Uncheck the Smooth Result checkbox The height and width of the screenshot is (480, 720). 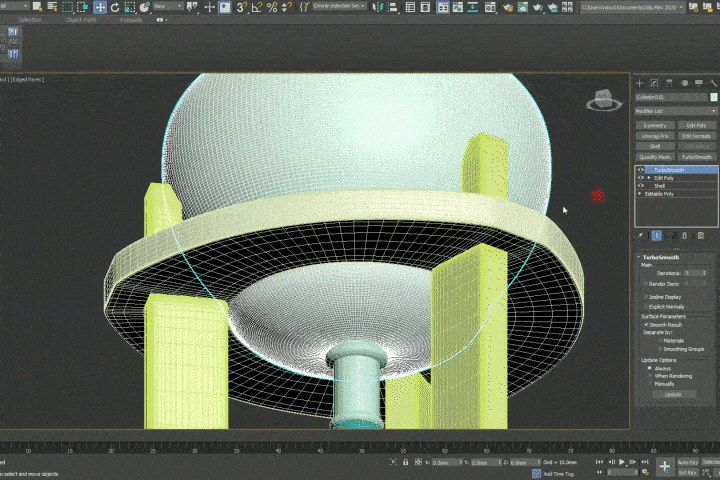(646, 325)
